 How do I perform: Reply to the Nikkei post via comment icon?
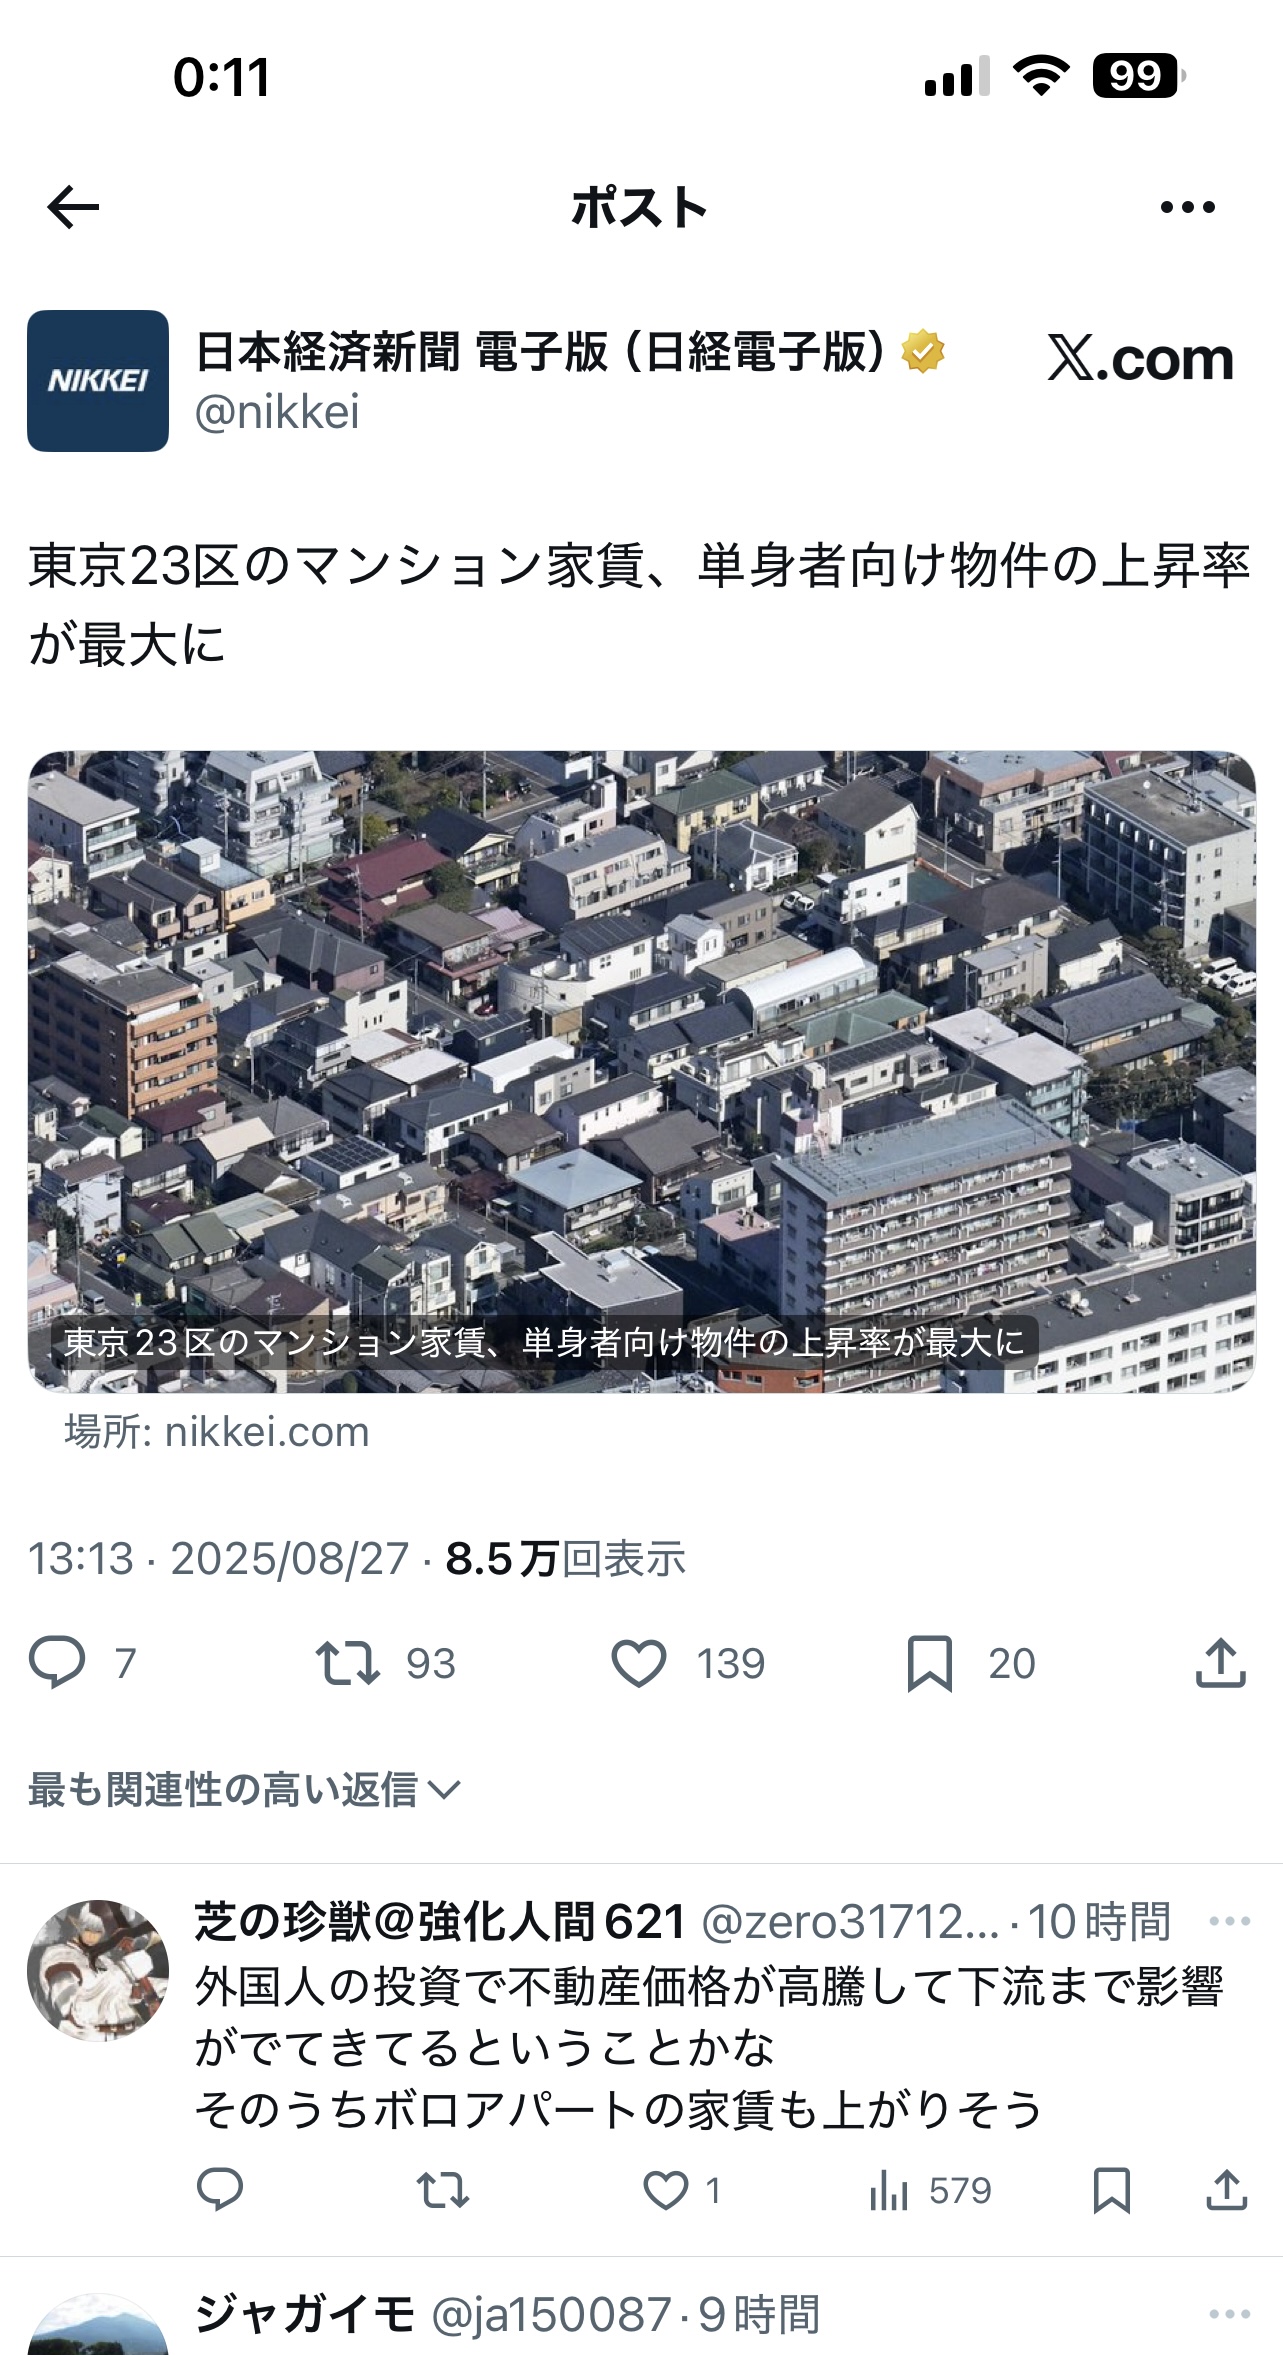(57, 1663)
